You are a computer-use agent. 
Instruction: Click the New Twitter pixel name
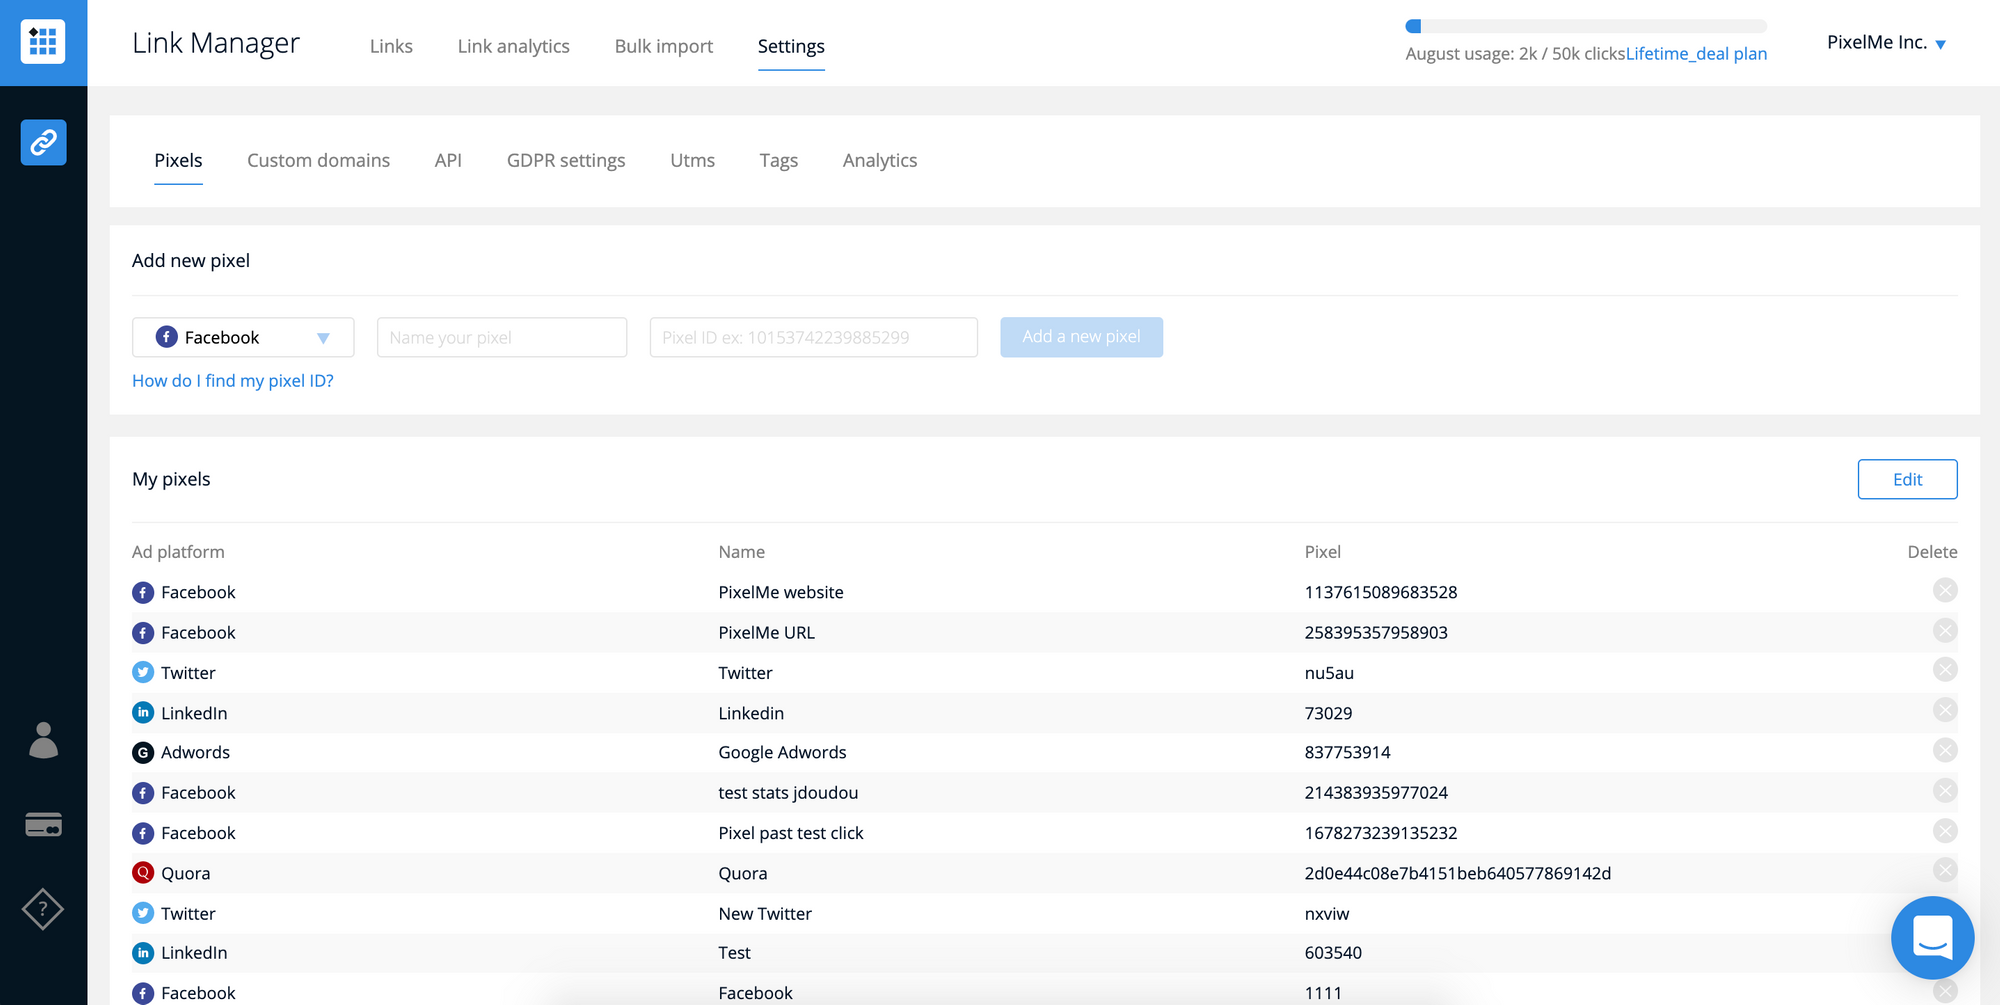coord(765,913)
